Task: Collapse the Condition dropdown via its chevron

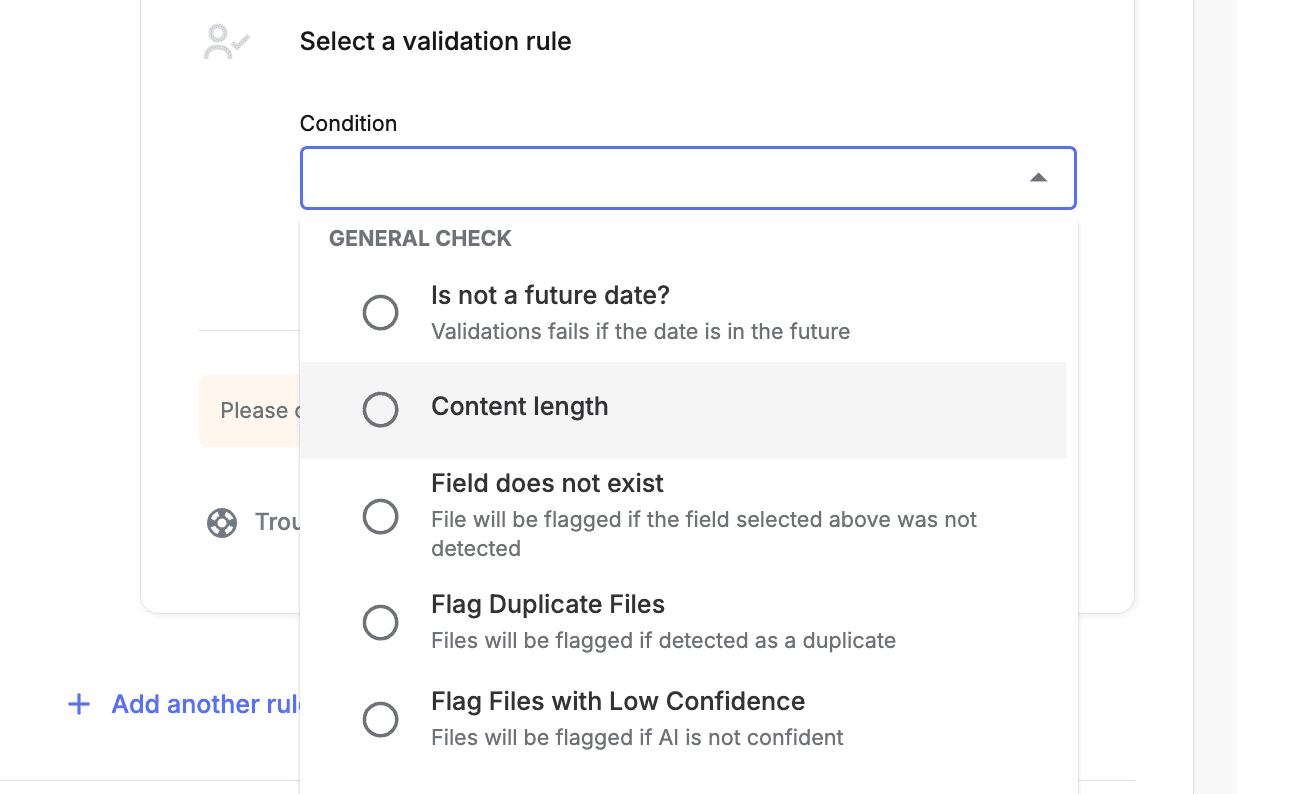Action: (1039, 177)
